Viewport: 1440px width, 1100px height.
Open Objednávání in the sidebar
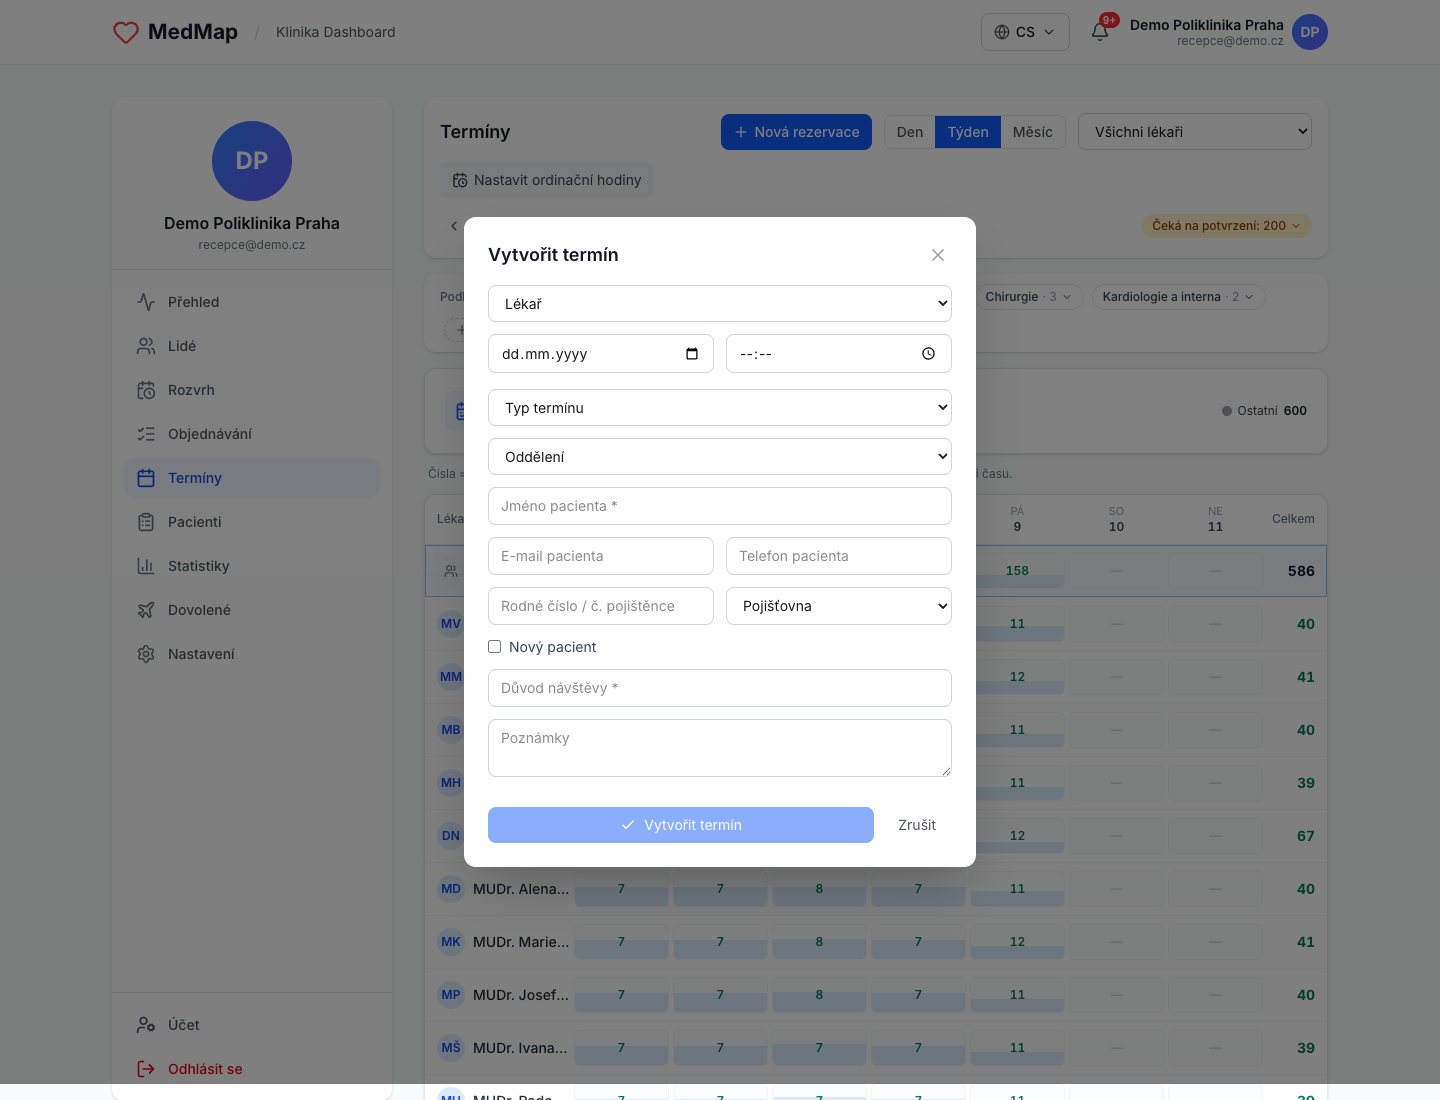252,434
